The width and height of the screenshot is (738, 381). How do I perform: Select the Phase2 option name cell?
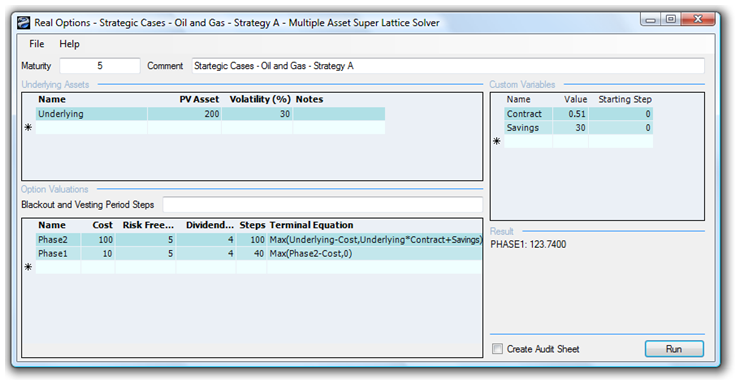click(58, 240)
